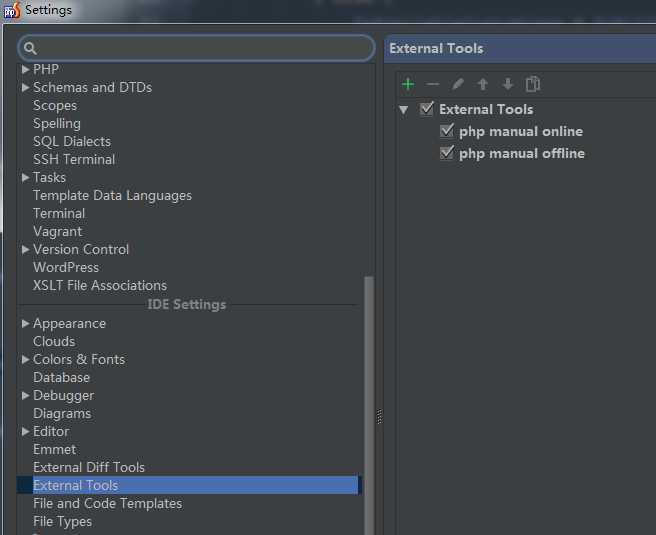656x535 pixels.
Task: Expand the Debugger settings node
Action: (x=25, y=395)
